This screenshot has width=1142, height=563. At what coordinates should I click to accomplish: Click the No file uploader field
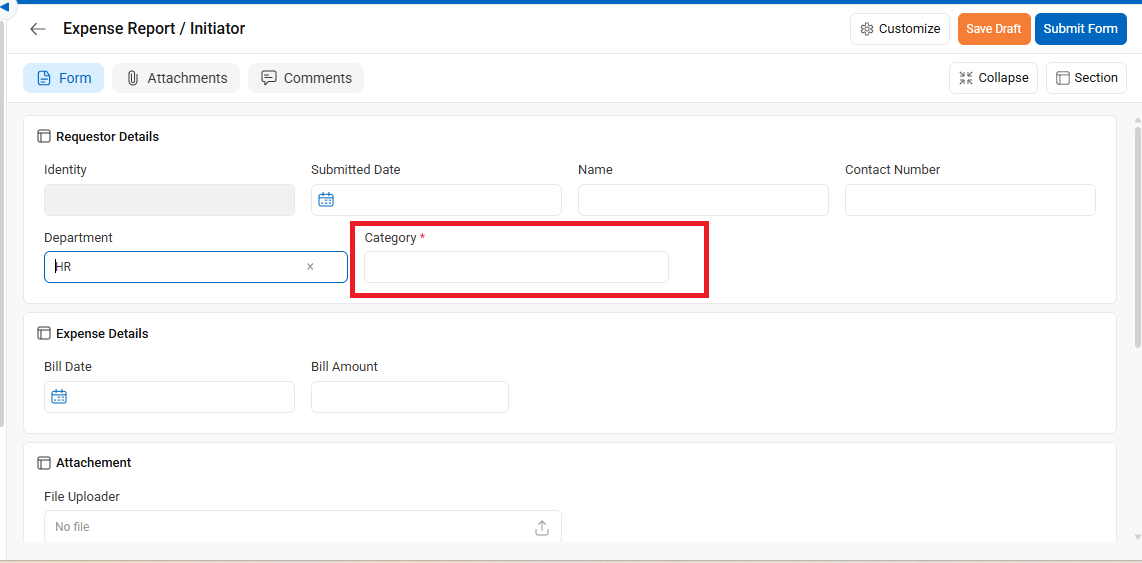[x=302, y=527]
